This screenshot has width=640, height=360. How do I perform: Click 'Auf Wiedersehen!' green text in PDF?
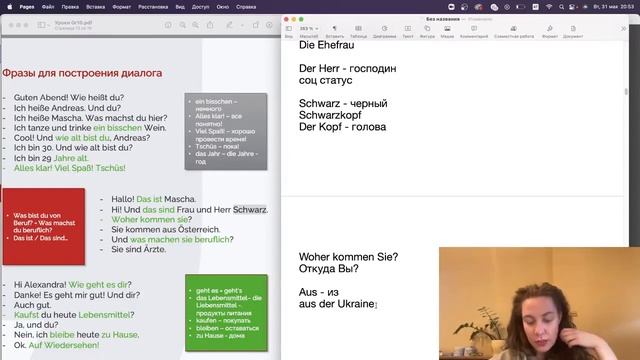click(x=64, y=345)
